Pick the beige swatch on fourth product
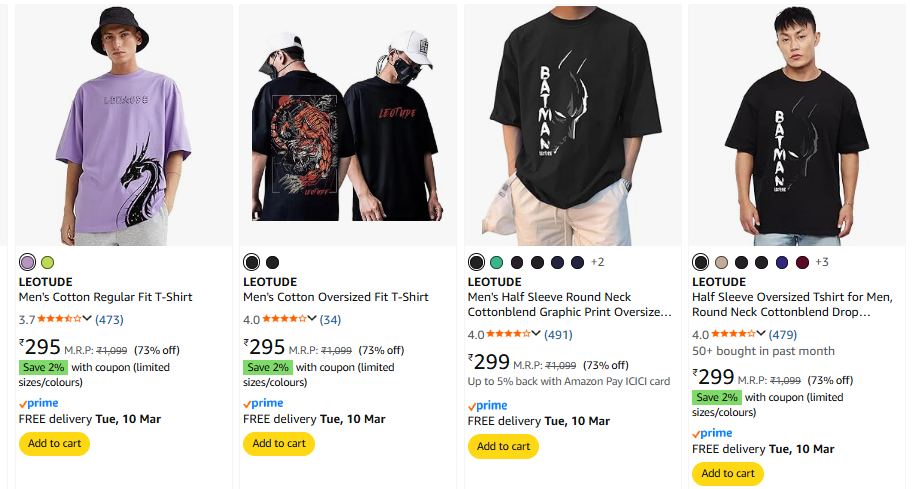Viewport: 913px width, 489px height. tap(721, 262)
